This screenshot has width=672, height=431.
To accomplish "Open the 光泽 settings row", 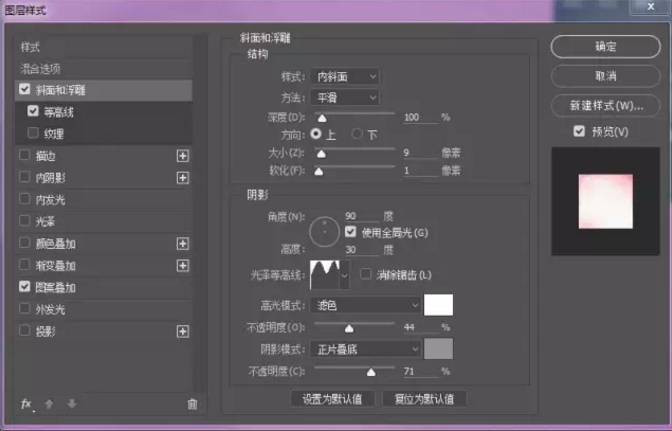I will click(x=104, y=221).
